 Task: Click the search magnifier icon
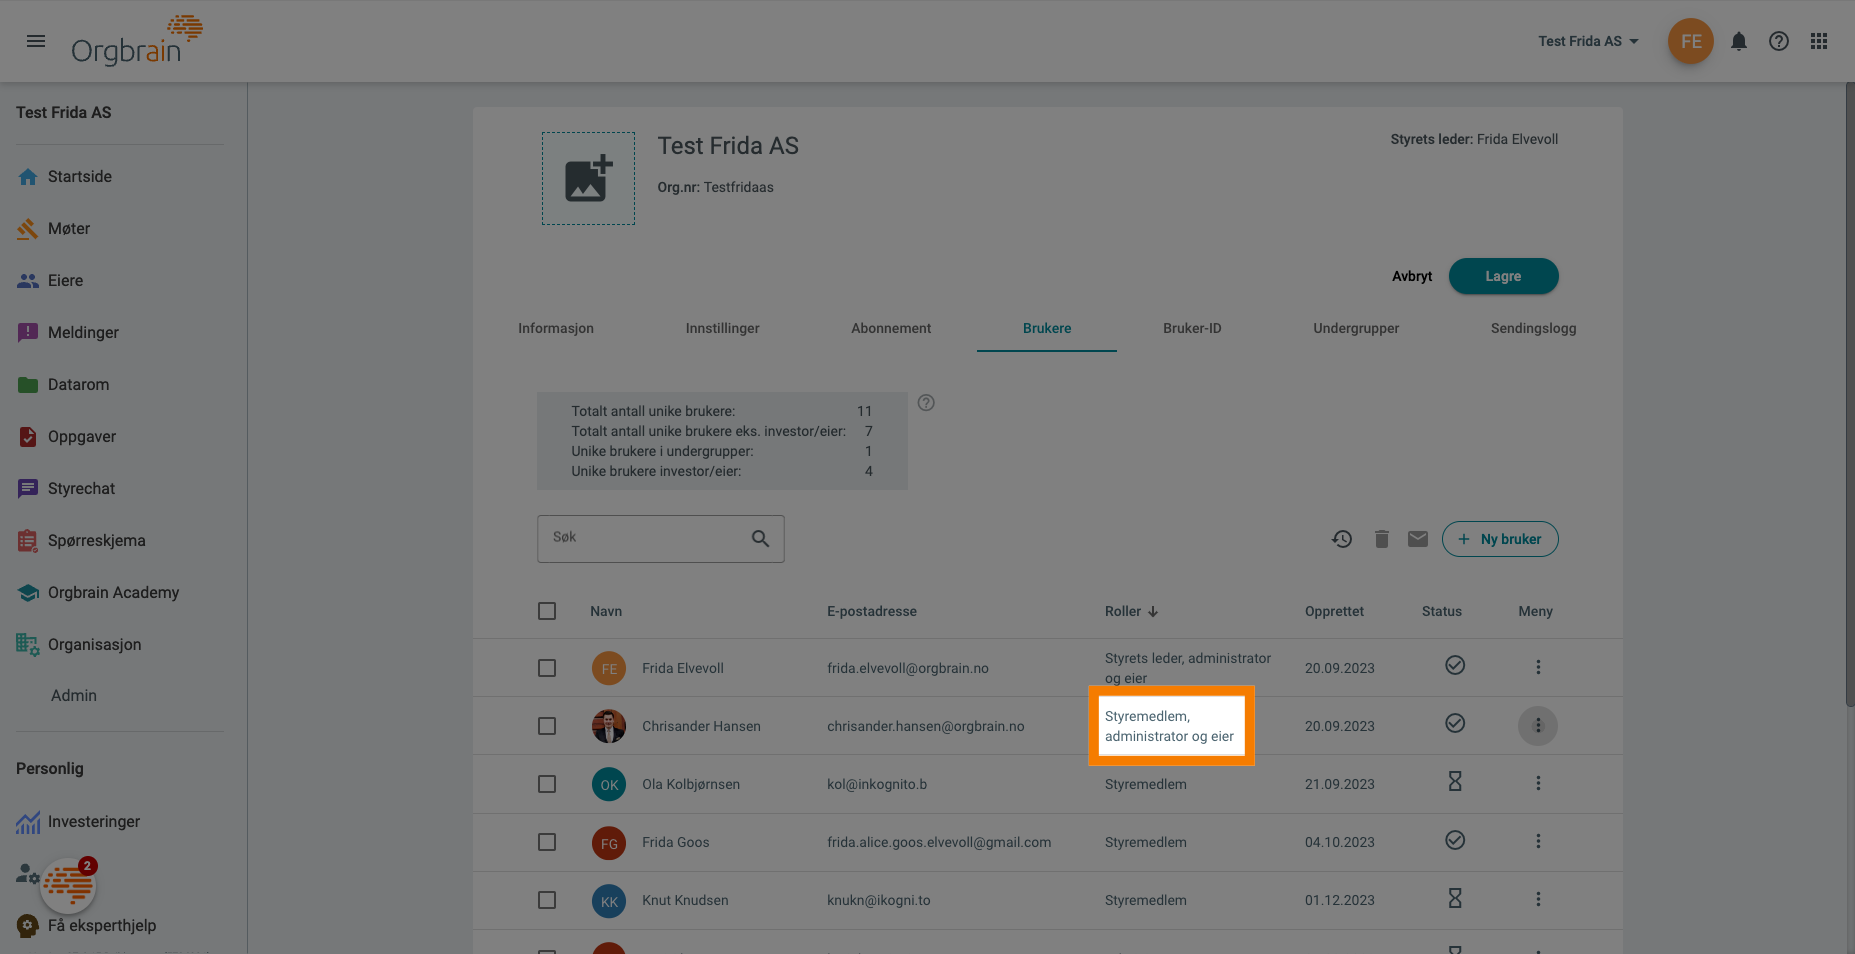tap(760, 539)
